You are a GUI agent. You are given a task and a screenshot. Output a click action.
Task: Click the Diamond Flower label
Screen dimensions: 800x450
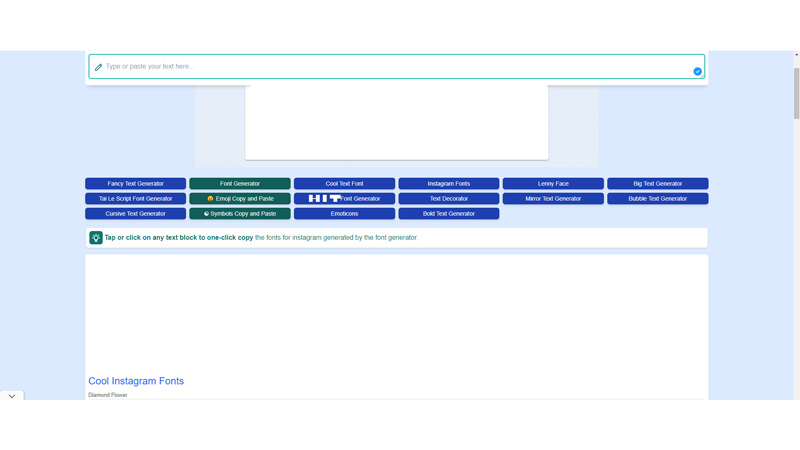[108, 395]
